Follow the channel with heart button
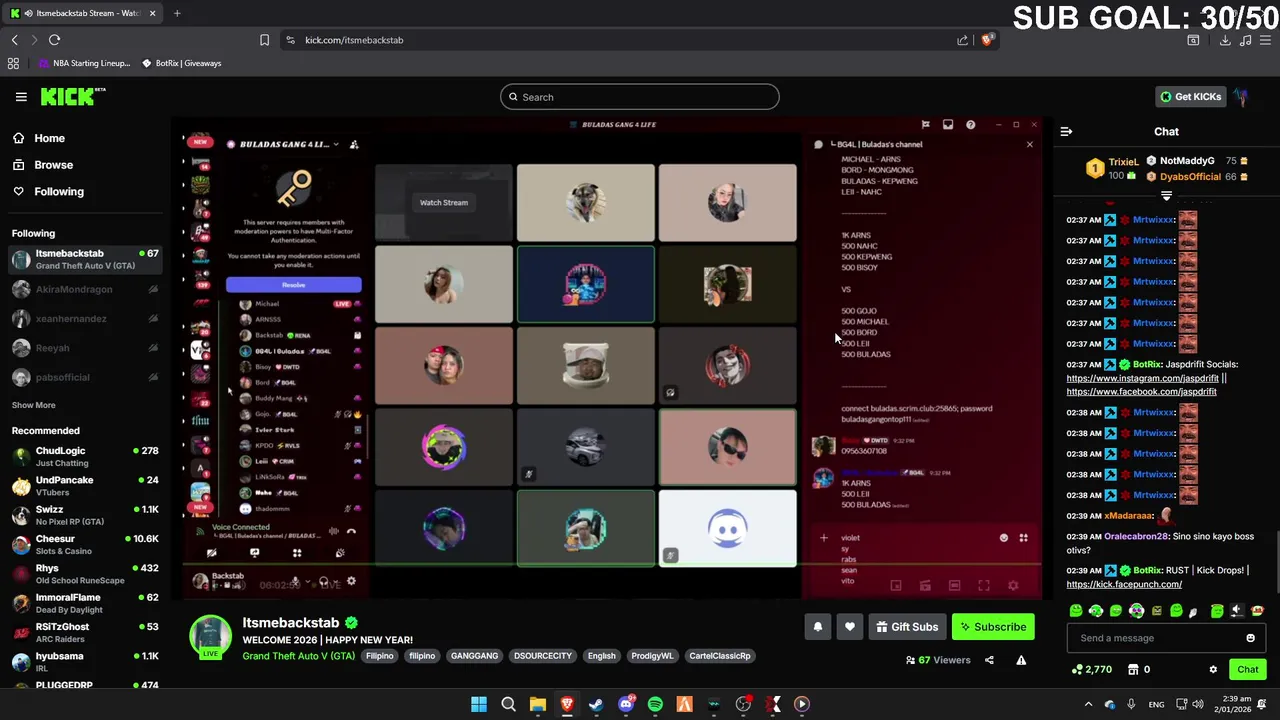The image size is (1280, 720). (x=850, y=627)
